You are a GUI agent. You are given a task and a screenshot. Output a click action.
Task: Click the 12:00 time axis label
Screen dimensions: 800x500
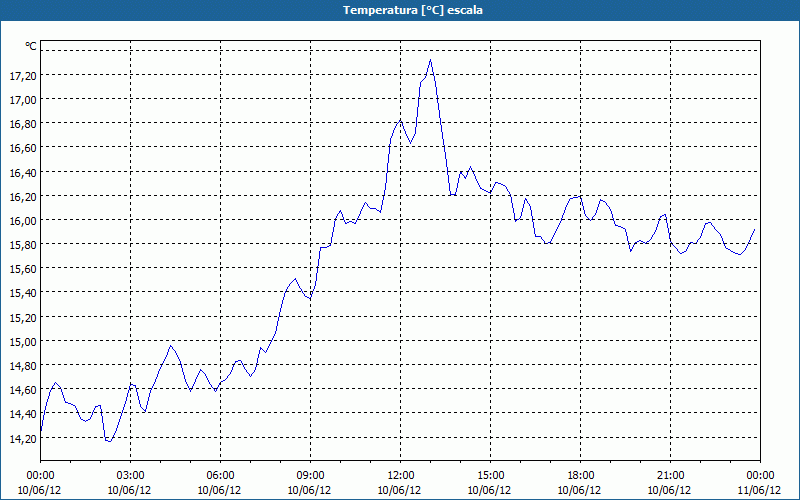click(x=401, y=476)
